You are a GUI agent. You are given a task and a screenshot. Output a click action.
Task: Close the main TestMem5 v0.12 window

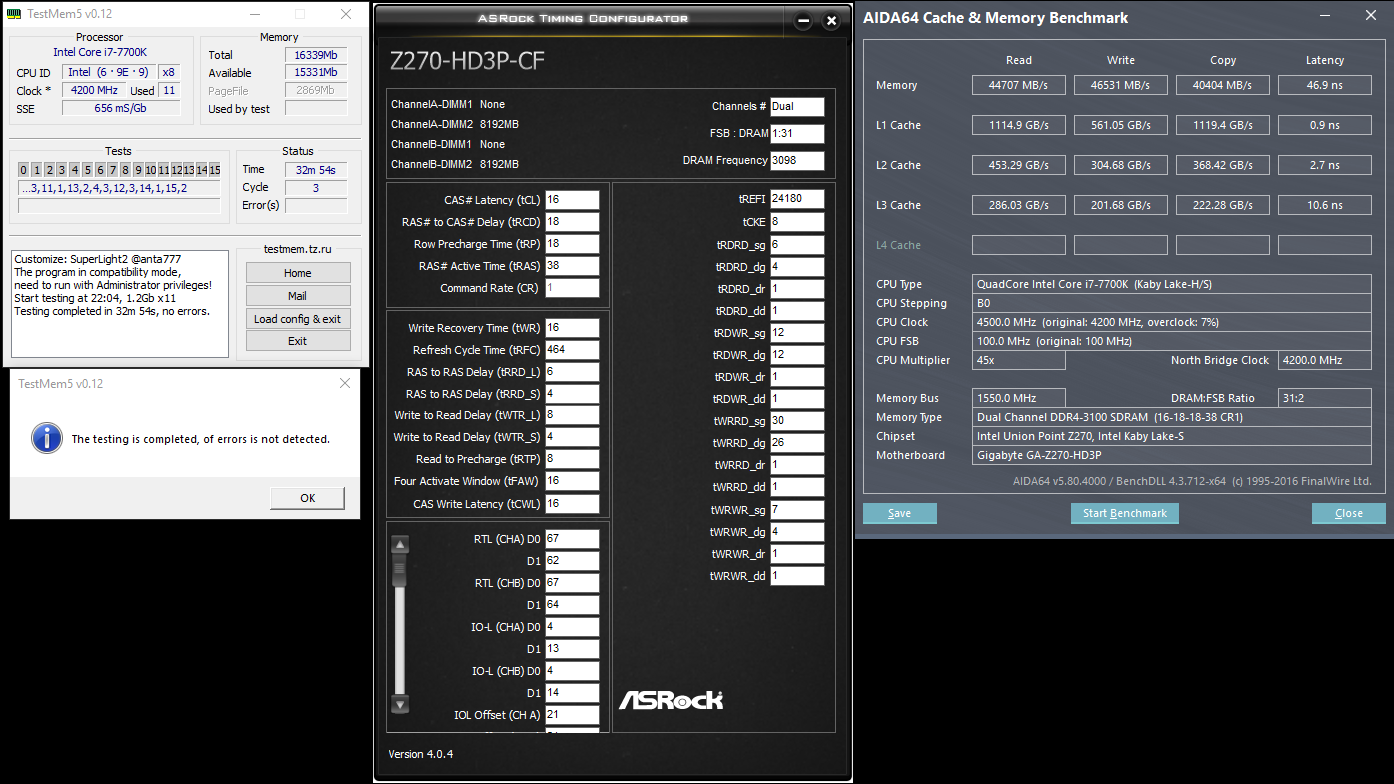tap(345, 14)
